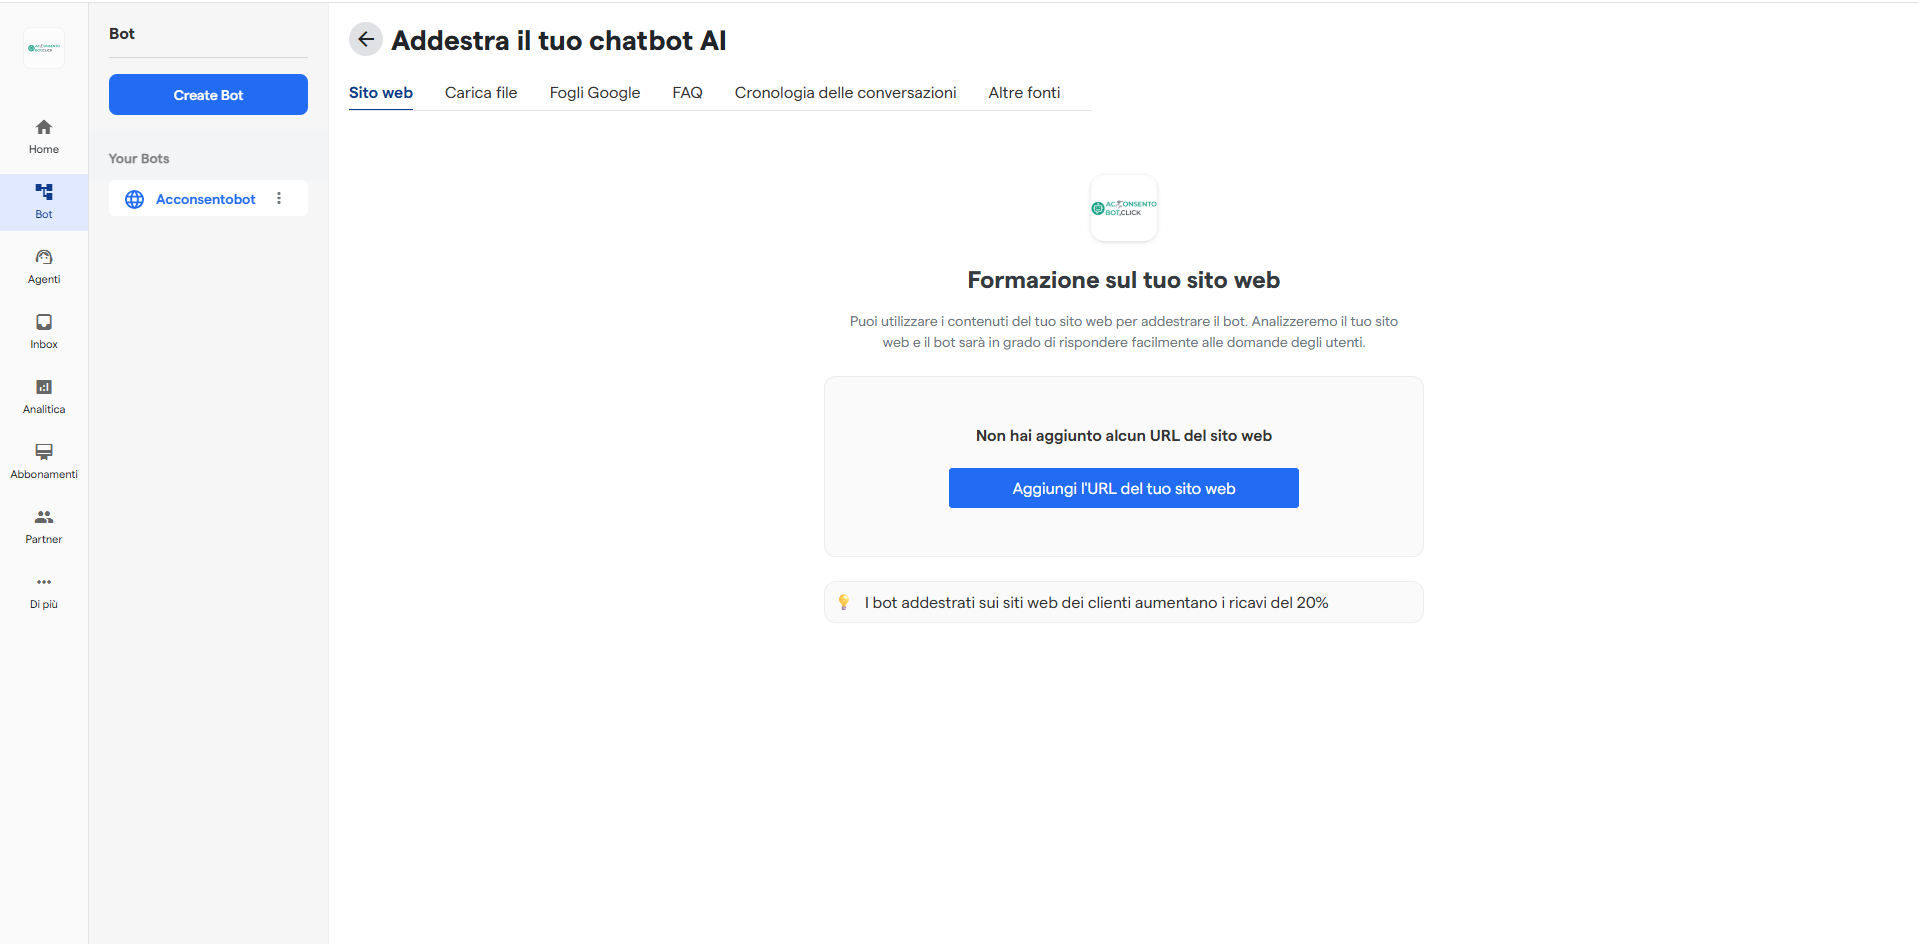
Task: Click the workspace logo at top left
Action: [x=43, y=47]
